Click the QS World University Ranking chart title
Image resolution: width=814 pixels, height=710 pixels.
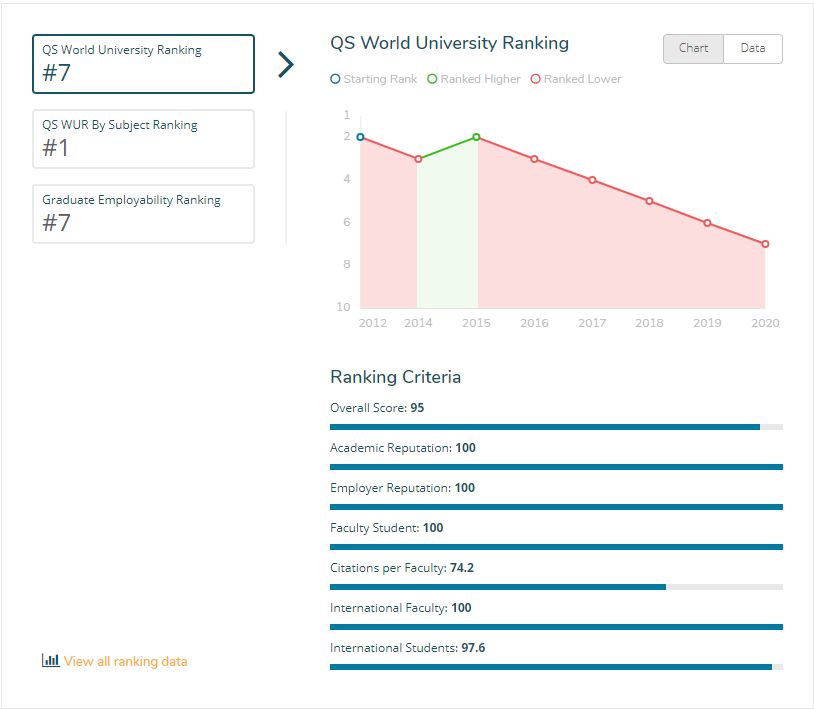pyautogui.click(x=450, y=44)
